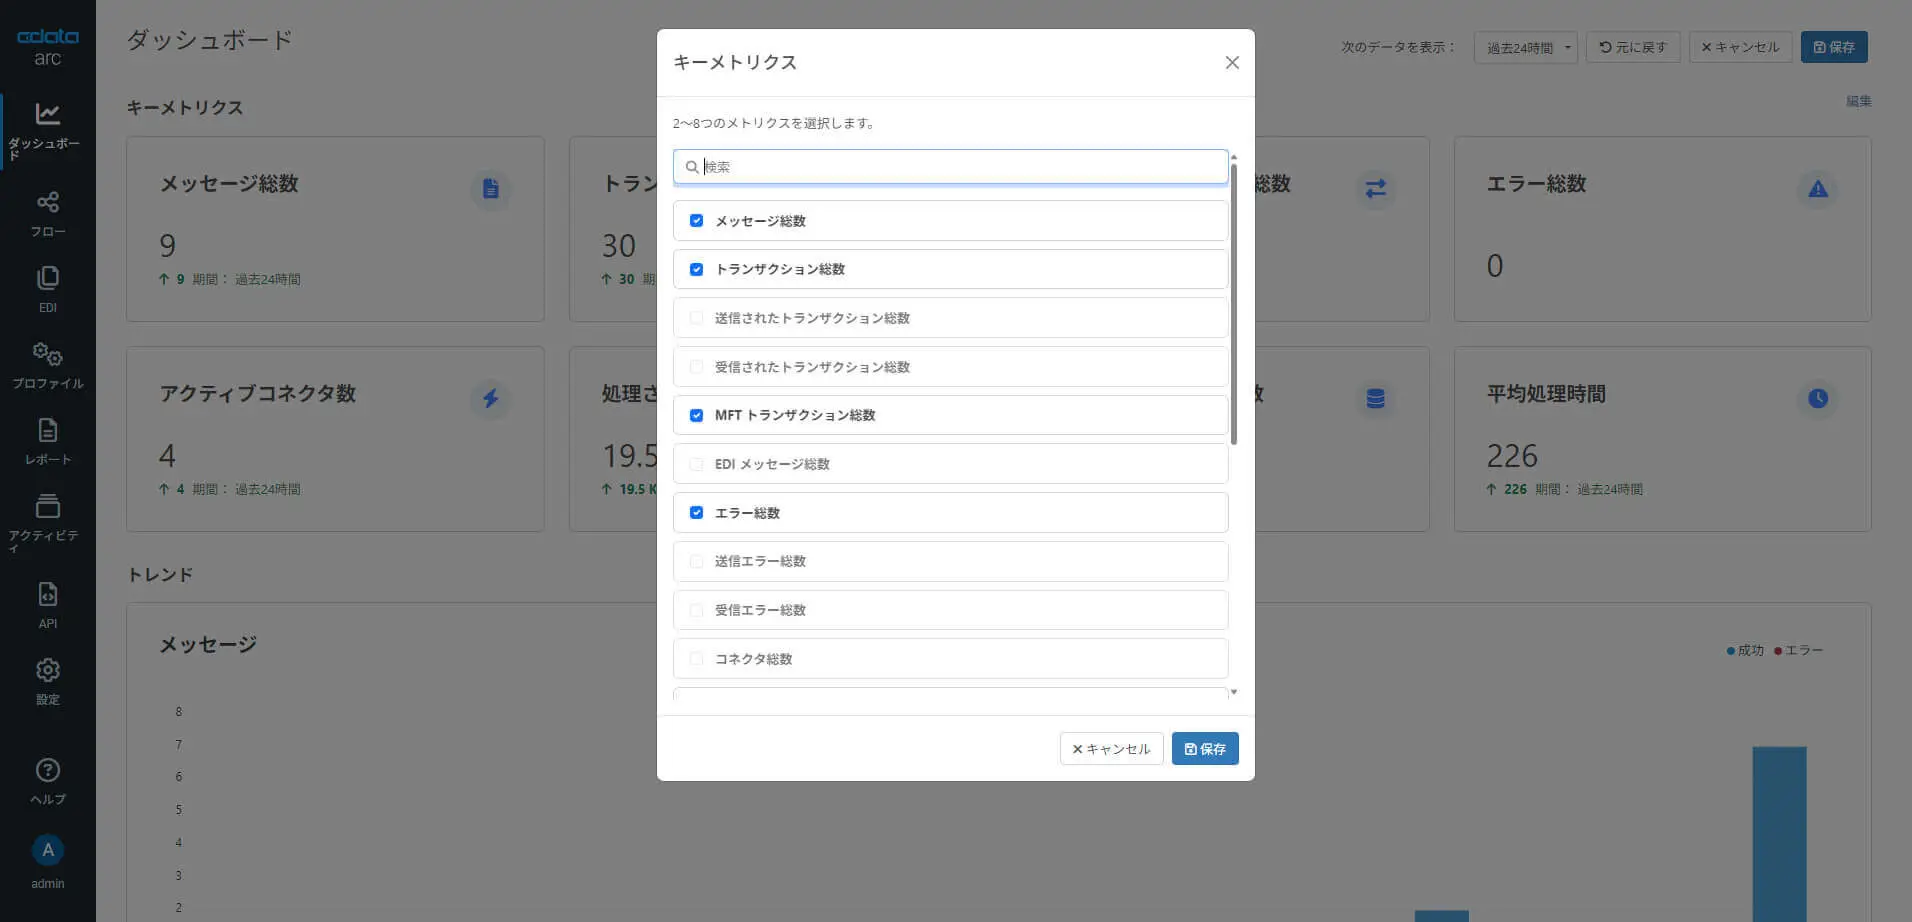Check the 送信エラー総数 checkbox

click(x=697, y=561)
